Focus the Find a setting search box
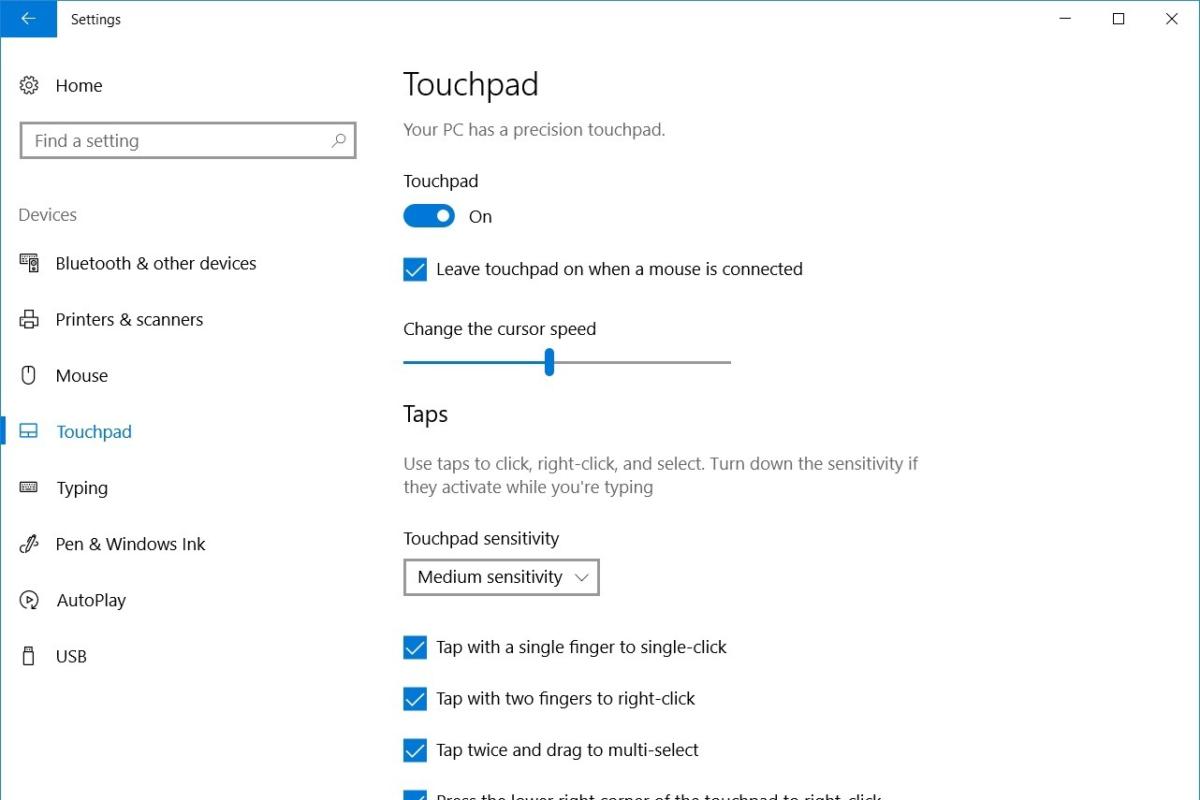The width and height of the screenshot is (1200, 800). [188, 141]
